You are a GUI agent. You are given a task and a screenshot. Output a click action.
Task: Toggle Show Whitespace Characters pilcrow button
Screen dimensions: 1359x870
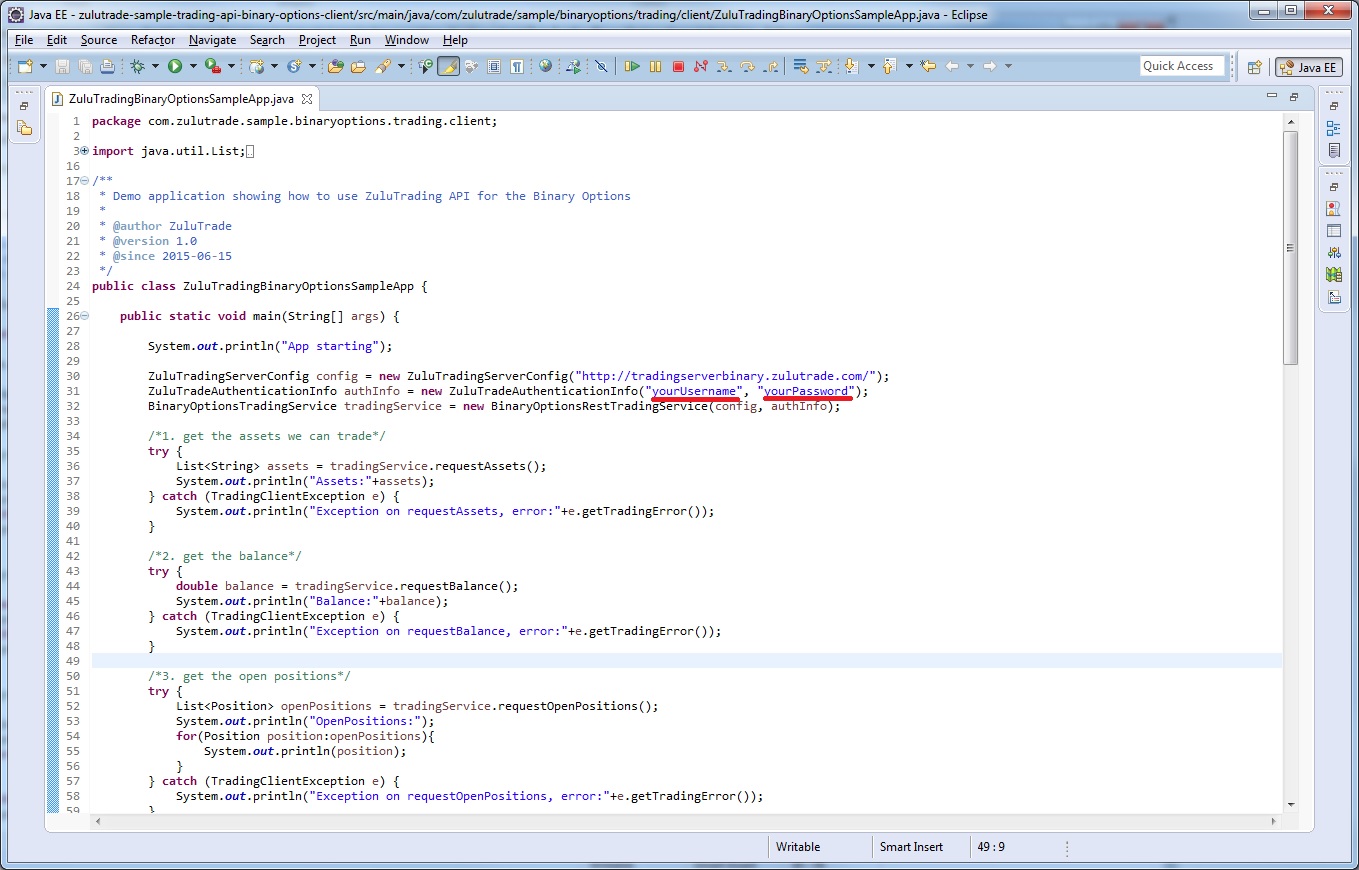click(x=516, y=66)
